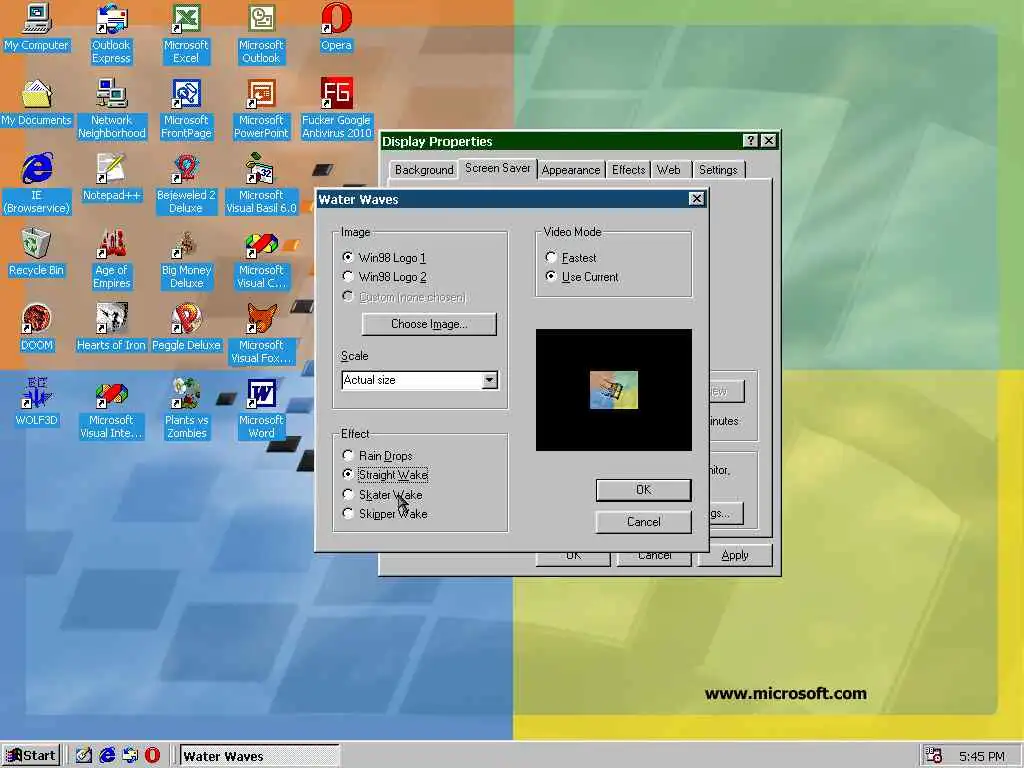Click the system tray scheduler icon

click(934, 756)
